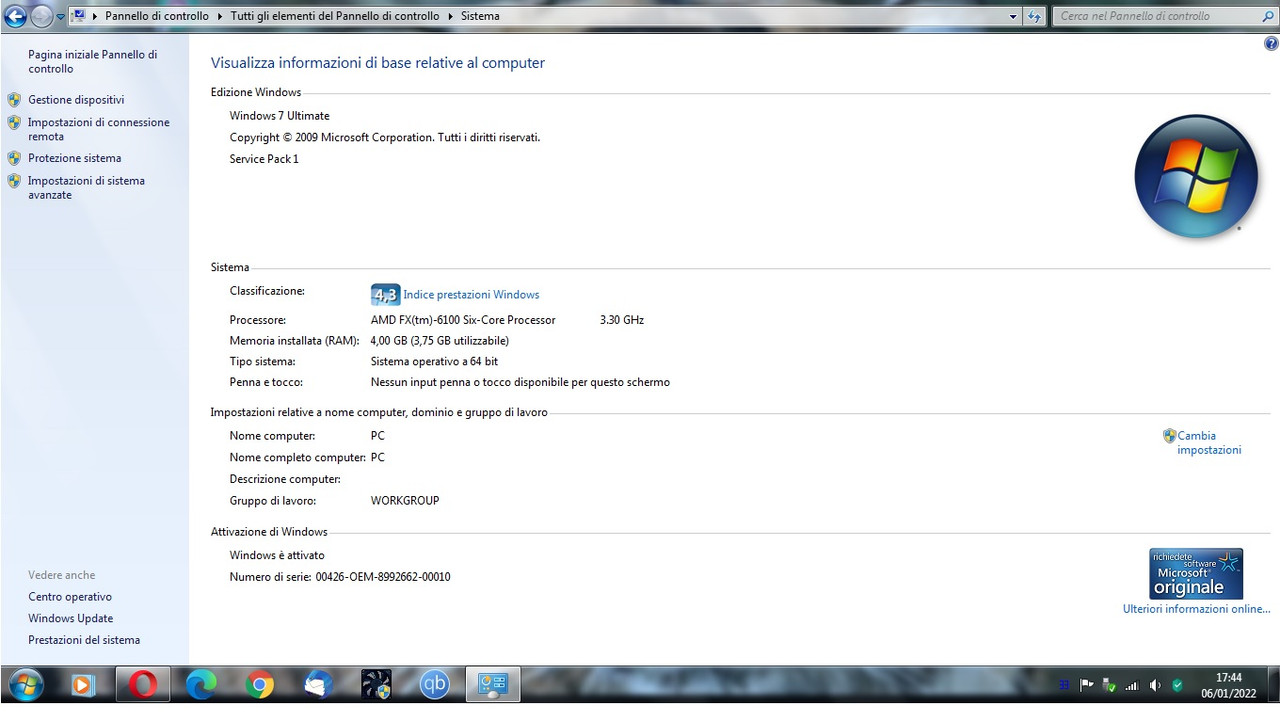Launch Google Chrome from taskbar
The height and width of the screenshot is (723, 1280).
[260, 685]
